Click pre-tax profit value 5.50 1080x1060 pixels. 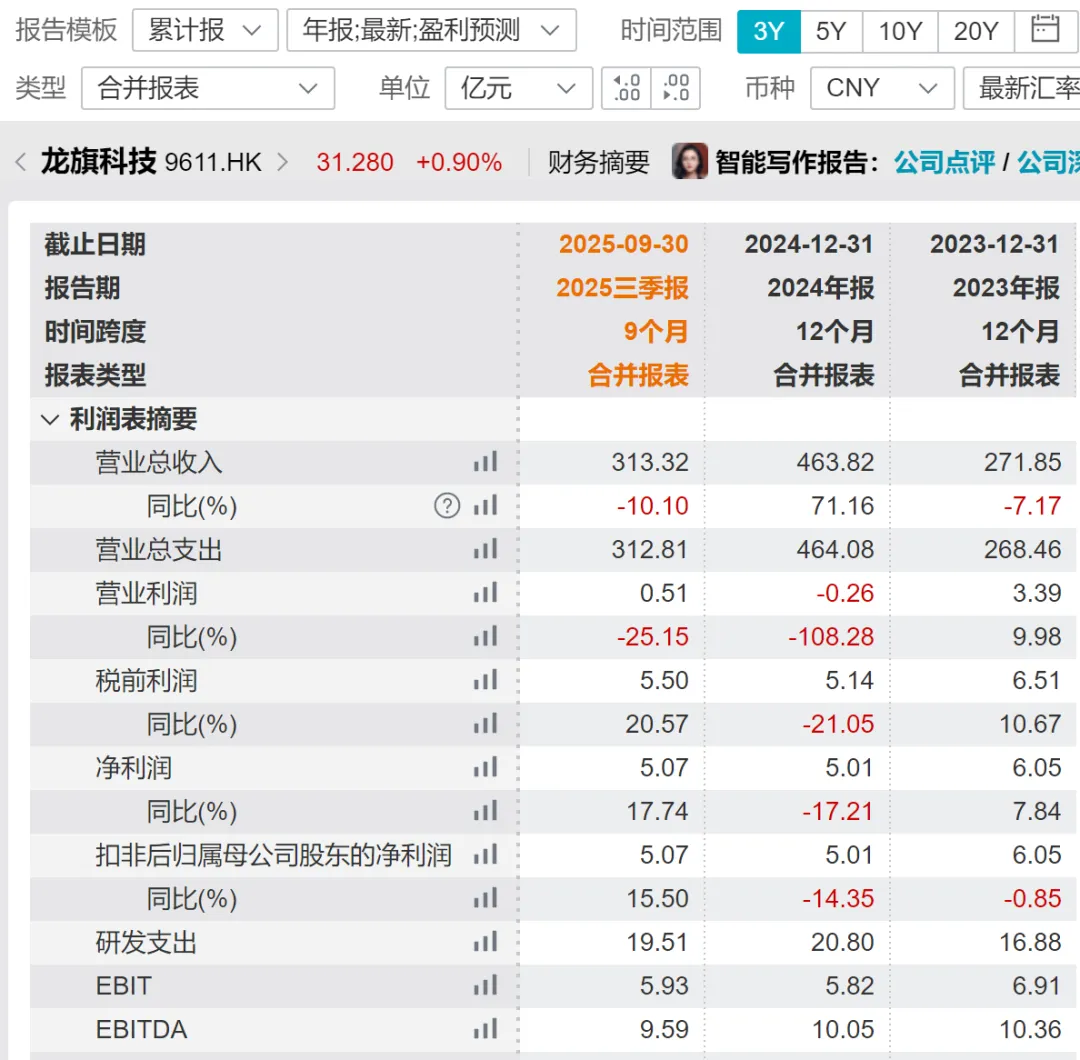point(664,680)
